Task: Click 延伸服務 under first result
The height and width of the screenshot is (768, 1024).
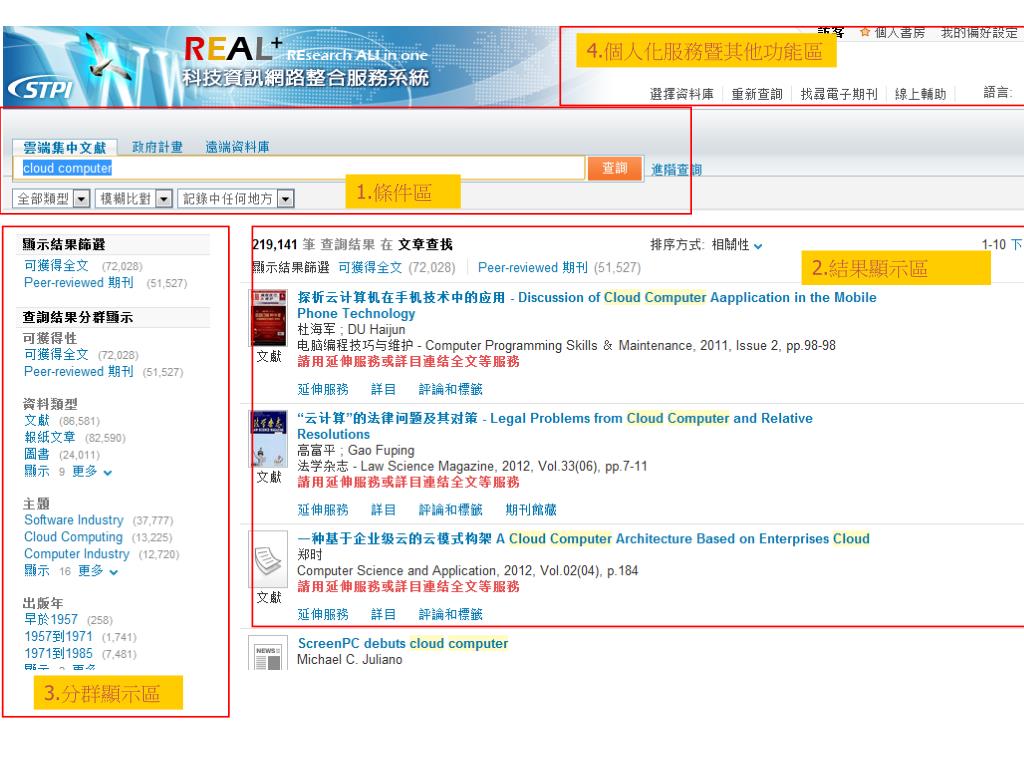Action: [x=323, y=389]
